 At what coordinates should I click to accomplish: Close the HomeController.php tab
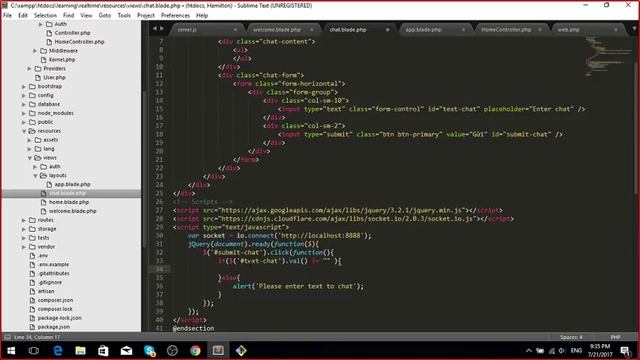coord(540,30)
